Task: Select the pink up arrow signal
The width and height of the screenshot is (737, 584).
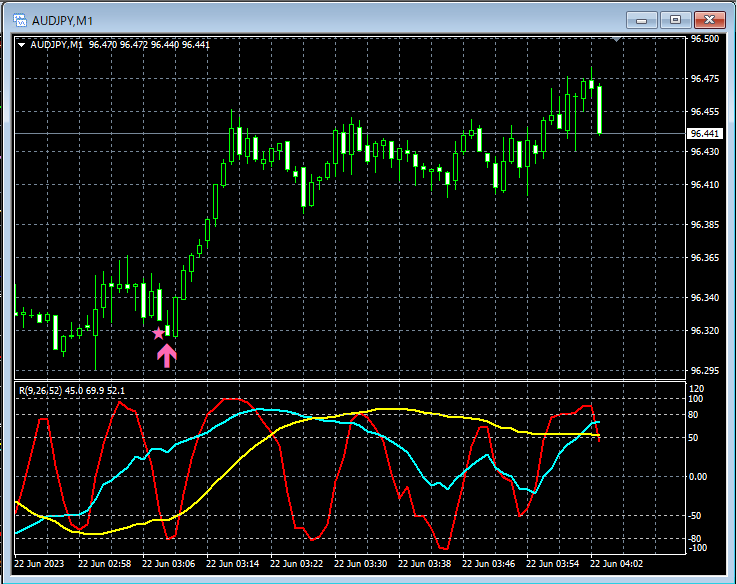Action: click(167, 355)
